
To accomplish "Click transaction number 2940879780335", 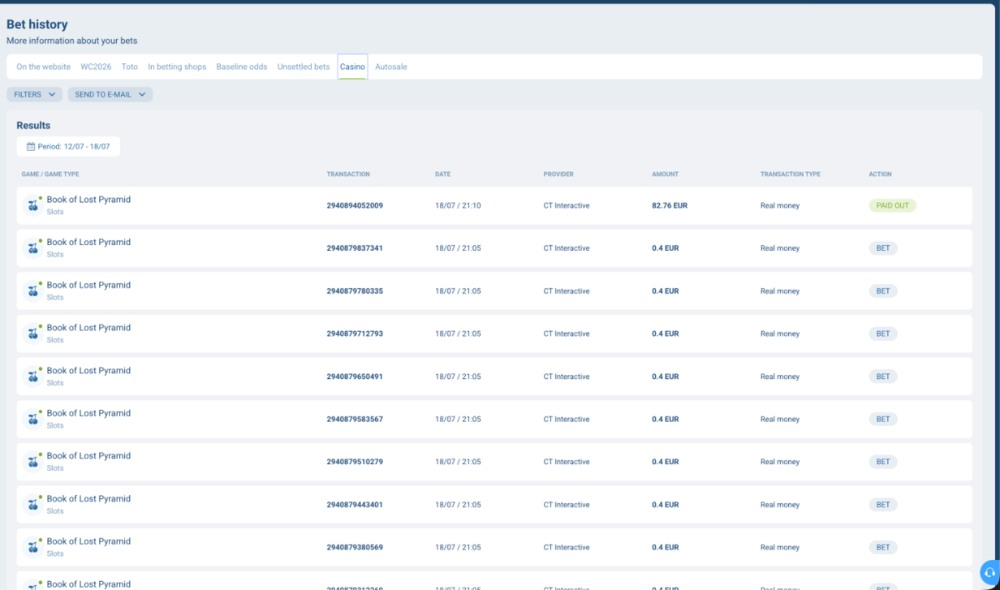I will tap(355, 291).
